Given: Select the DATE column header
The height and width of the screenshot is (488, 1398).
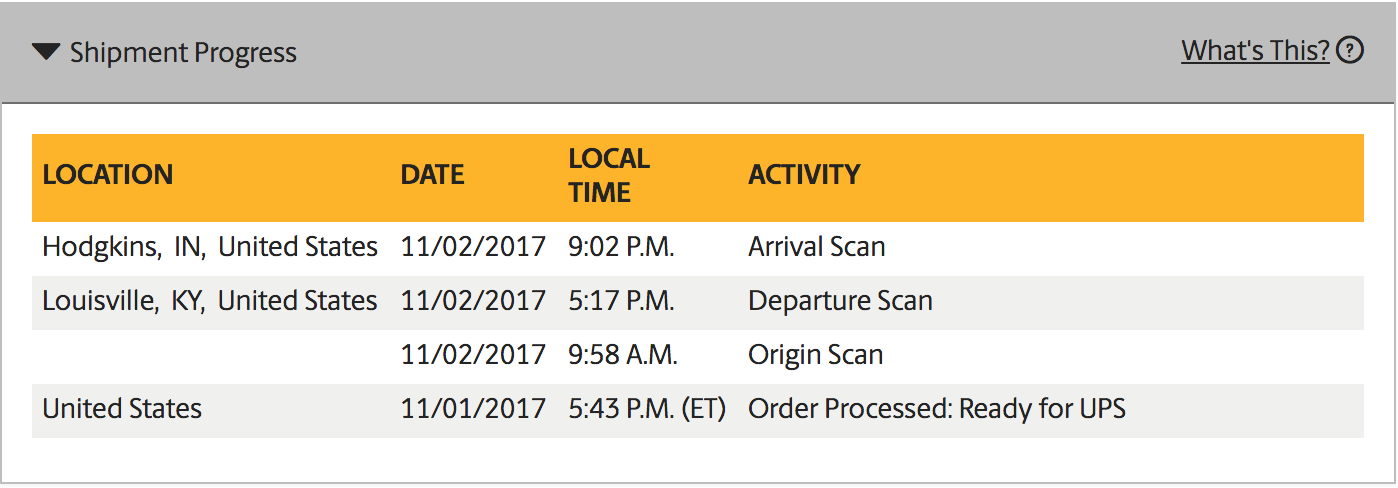Looking at the screenshot, I should [432, 174].
